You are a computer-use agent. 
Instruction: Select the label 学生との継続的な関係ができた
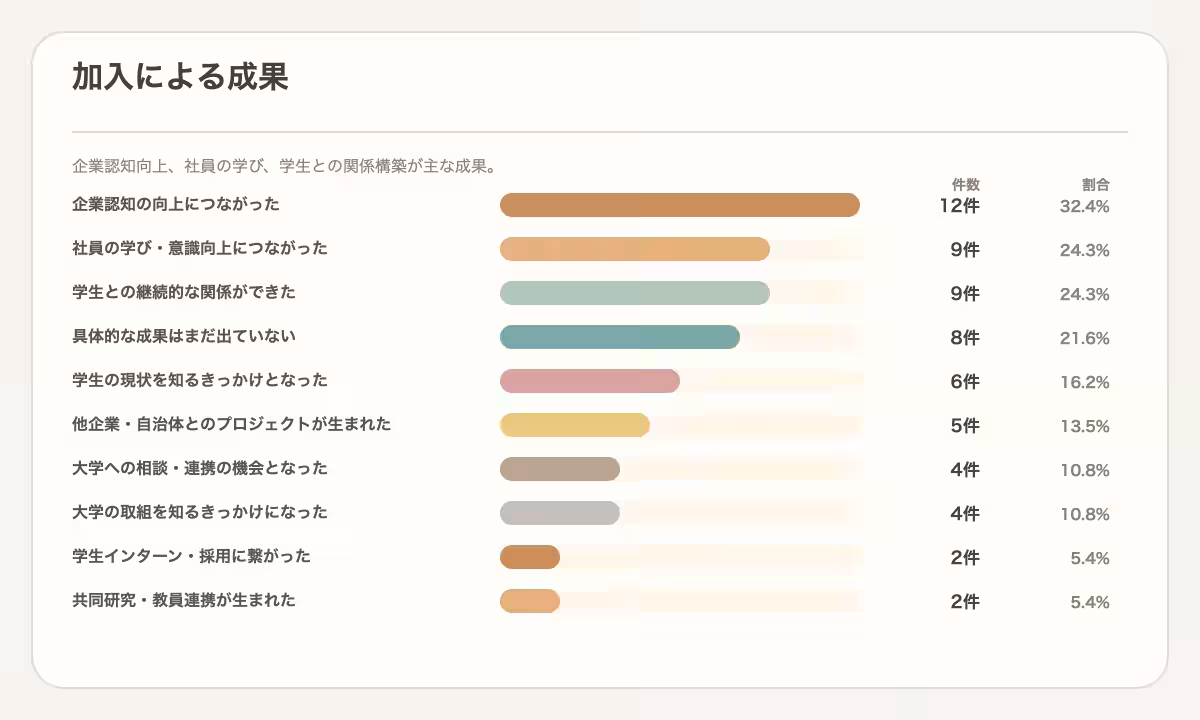point(184,292)
